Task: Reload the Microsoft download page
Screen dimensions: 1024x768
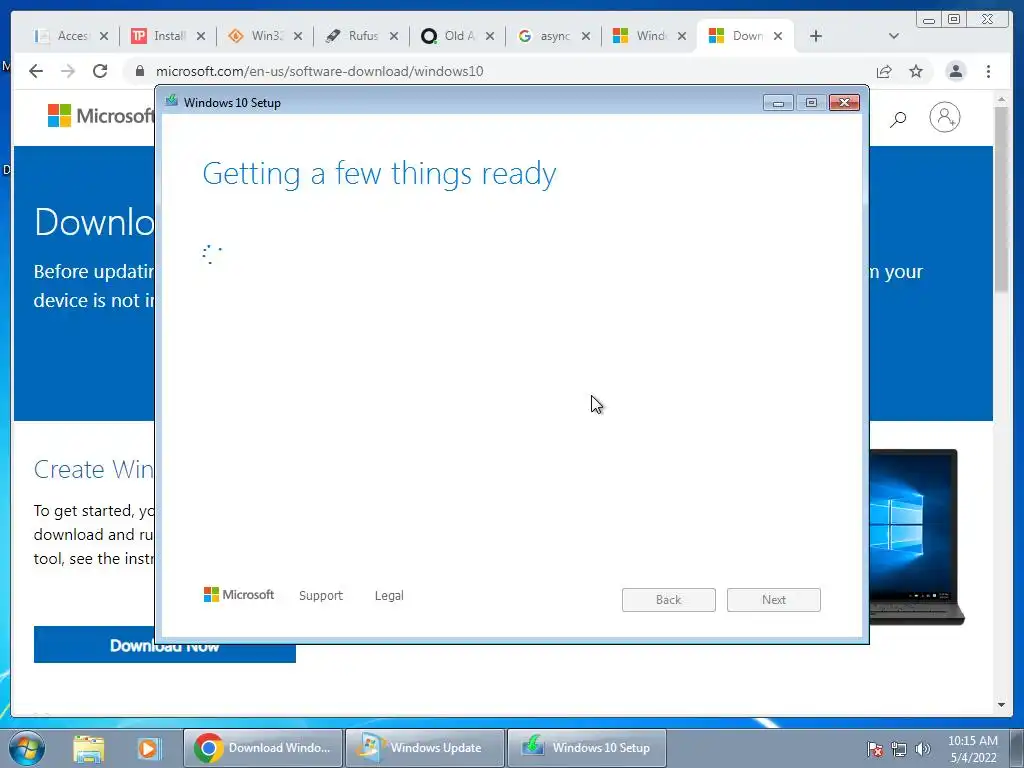Action: (x=100, y=71)
